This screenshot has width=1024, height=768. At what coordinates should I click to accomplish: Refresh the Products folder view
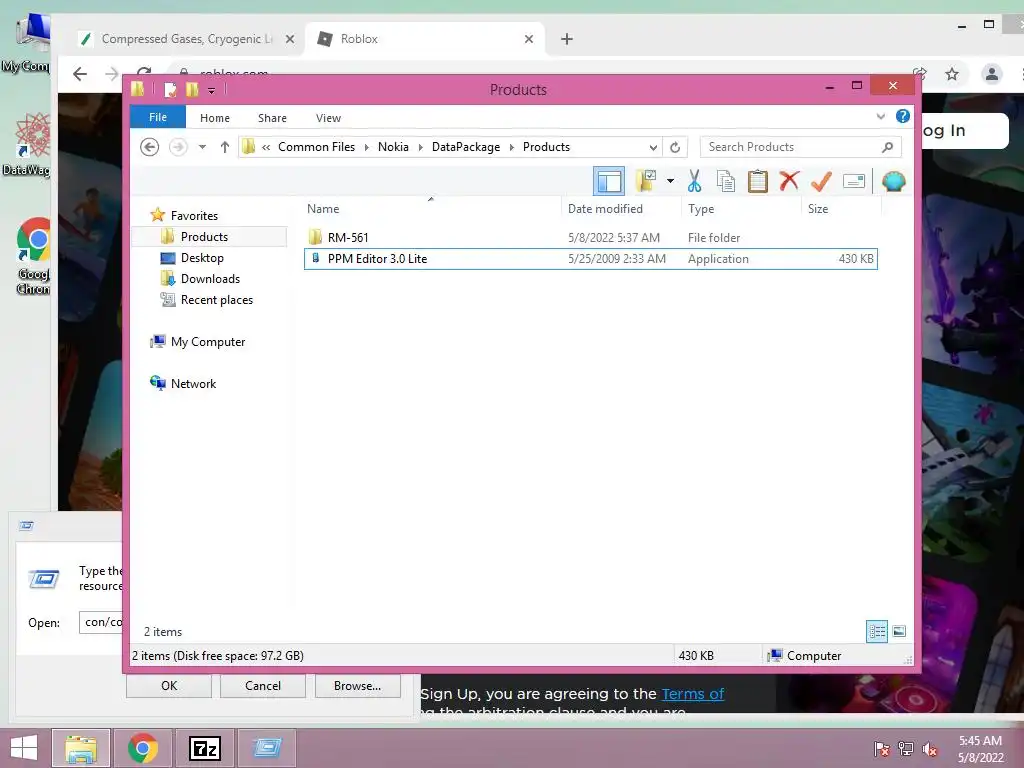[x=675, y=148]
